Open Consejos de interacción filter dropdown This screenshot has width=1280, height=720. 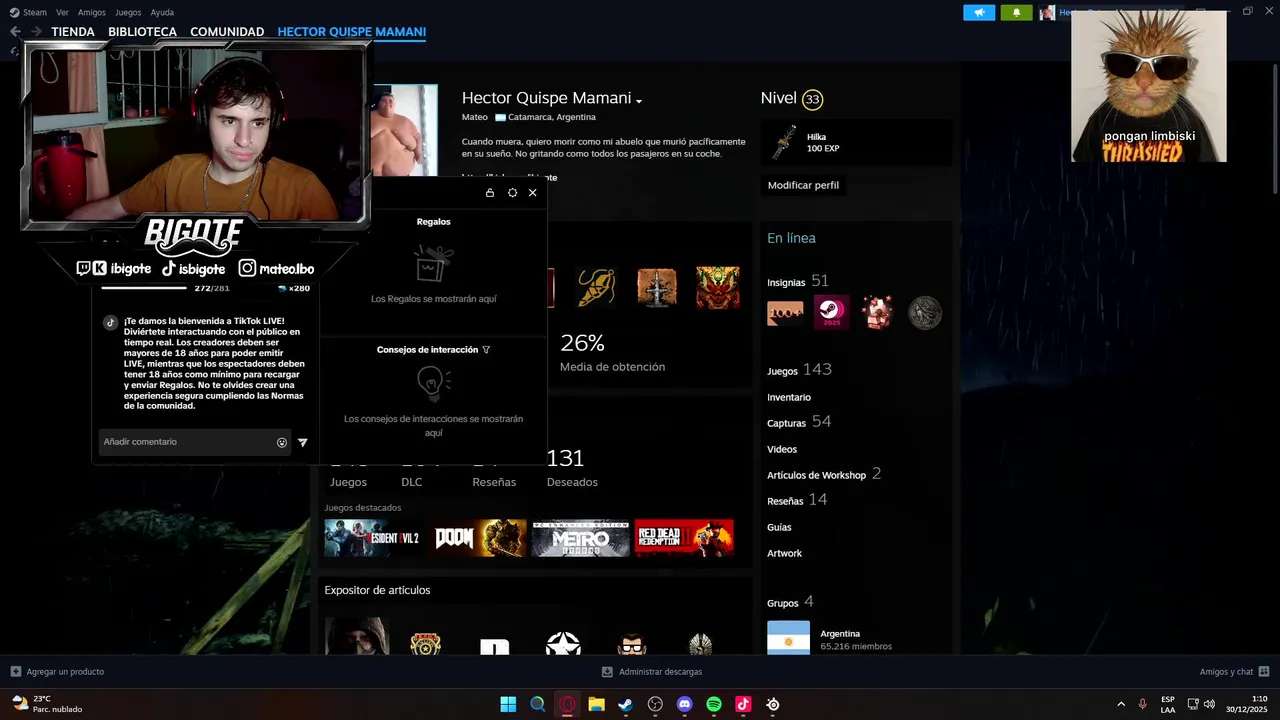point(486,350)
